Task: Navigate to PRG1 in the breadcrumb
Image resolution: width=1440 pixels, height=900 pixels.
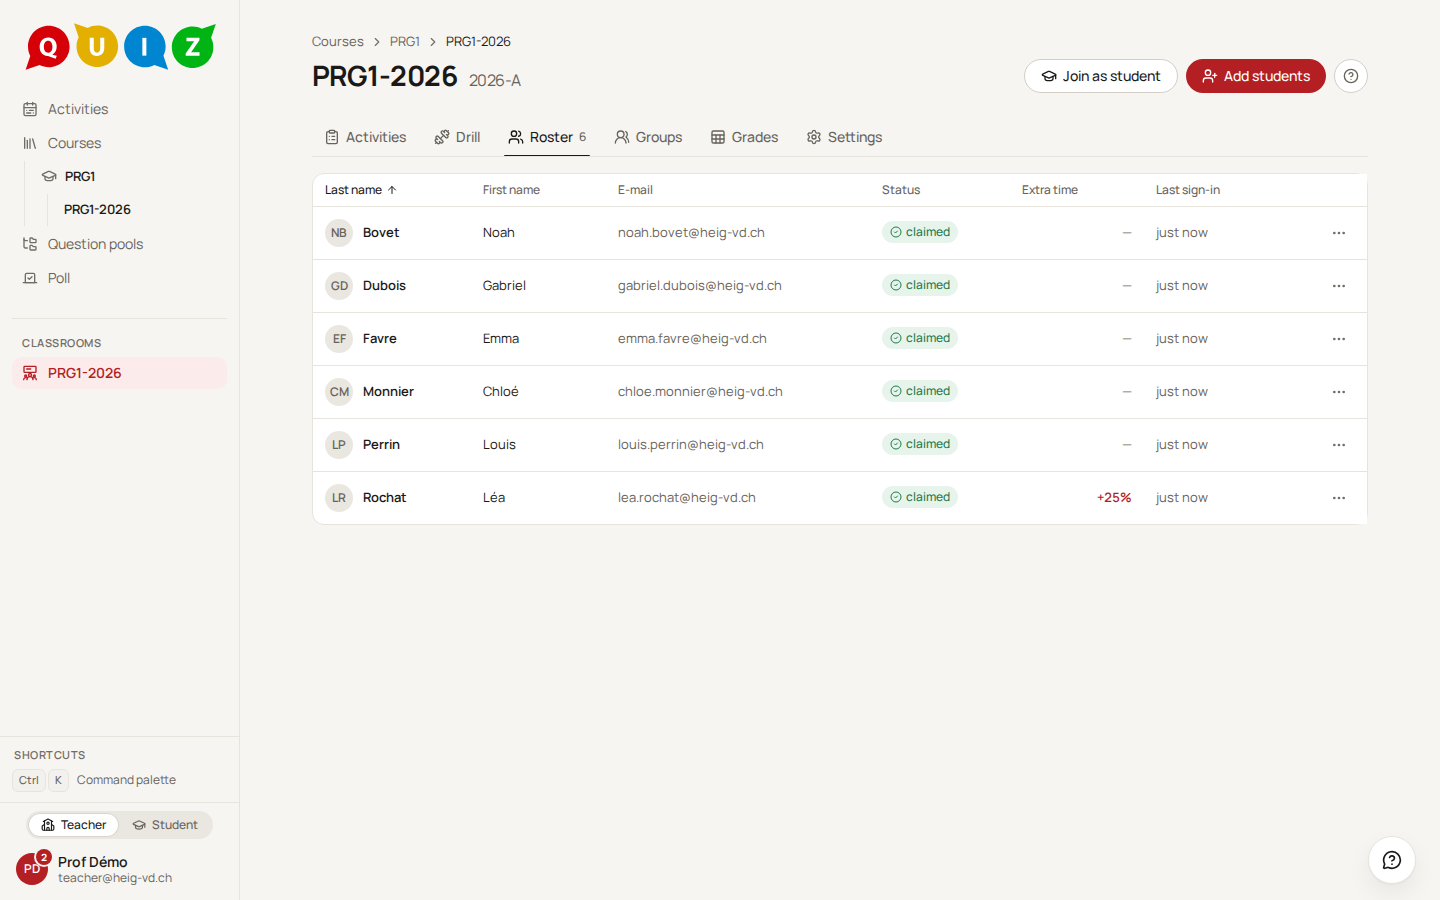Action: pyautogui.click(x=405, y=42)
